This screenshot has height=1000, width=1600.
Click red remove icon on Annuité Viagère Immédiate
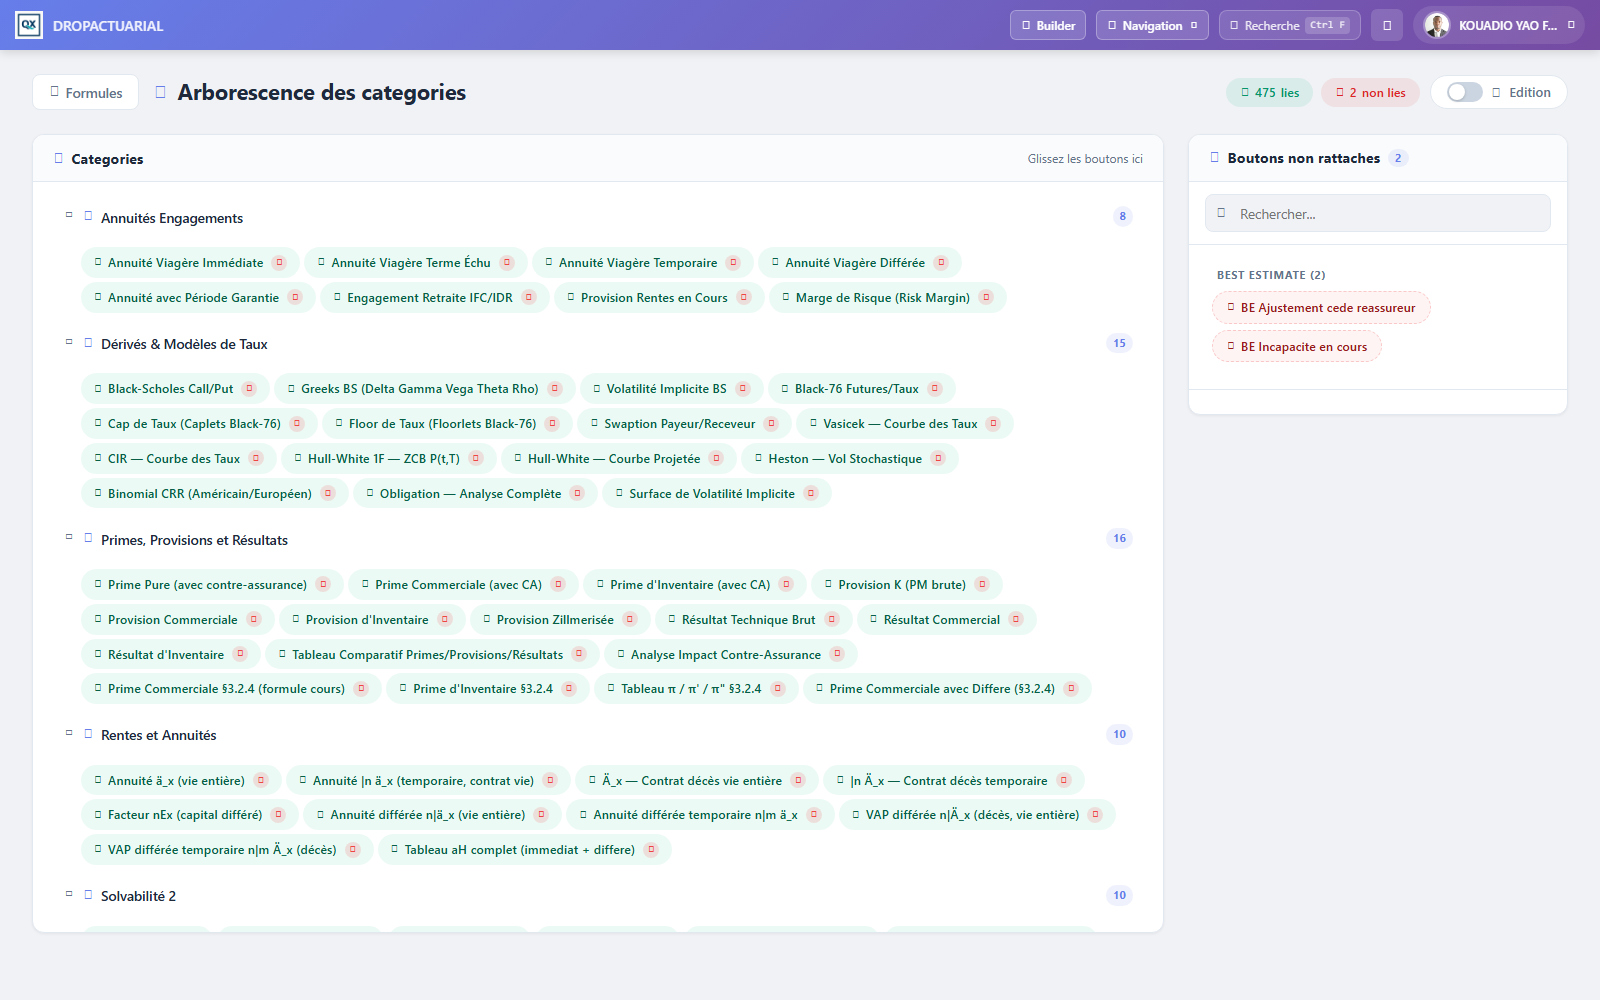pos(280,263)
